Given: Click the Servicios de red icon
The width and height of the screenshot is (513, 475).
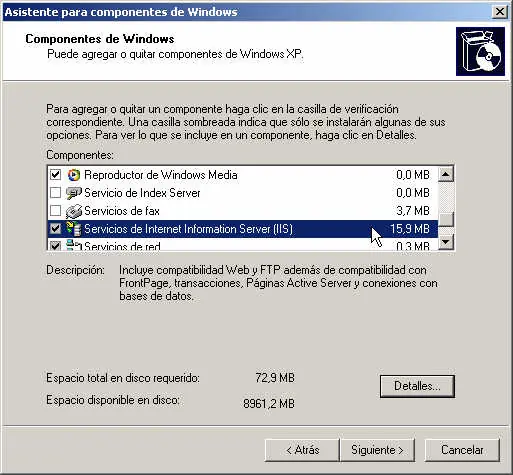Looking at the screenshot, I should tap(74, 245).
